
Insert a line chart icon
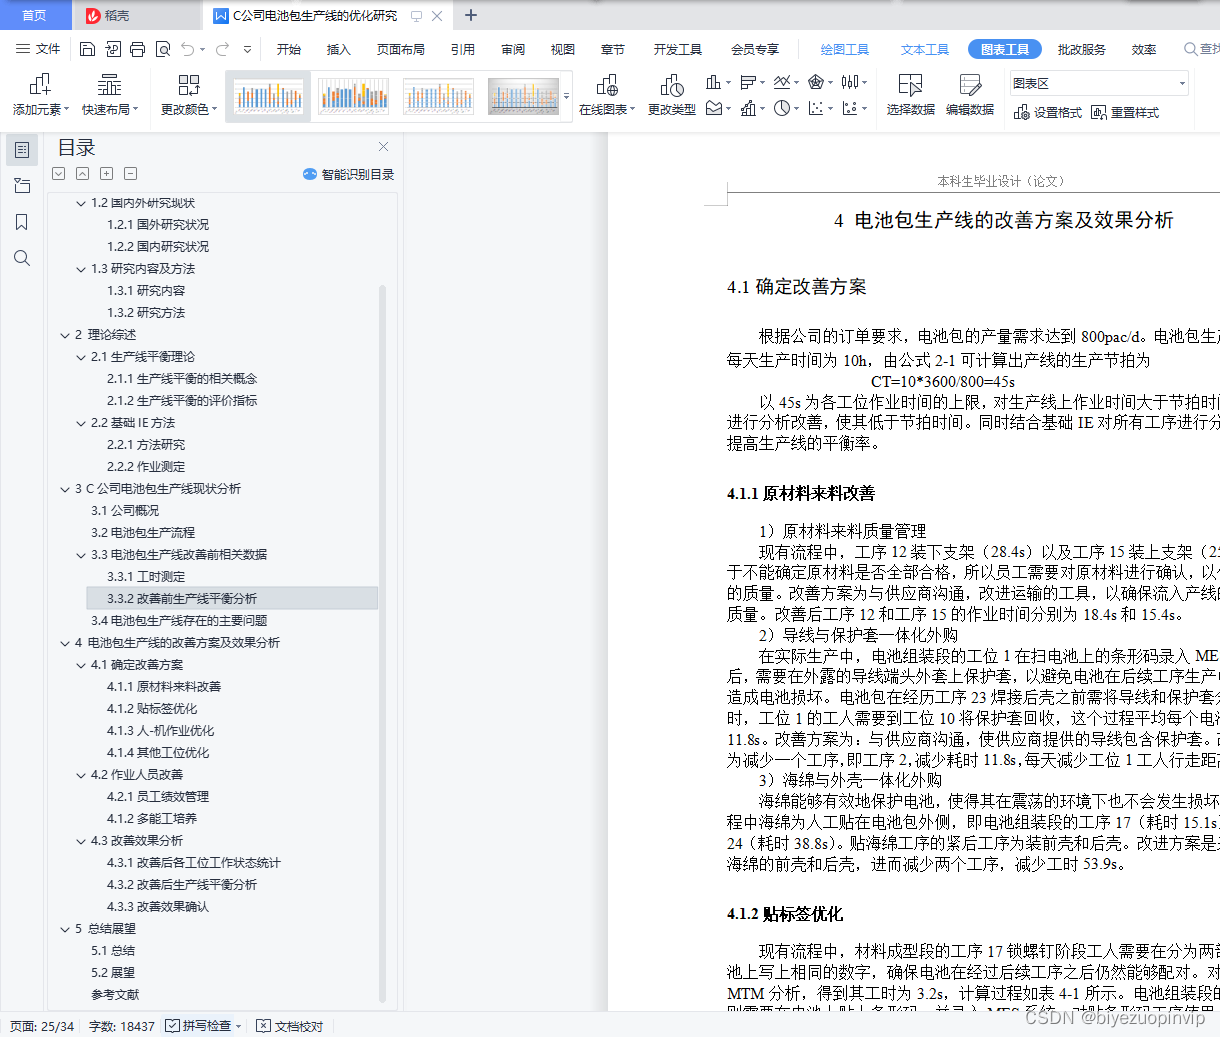tap(782, 83)
